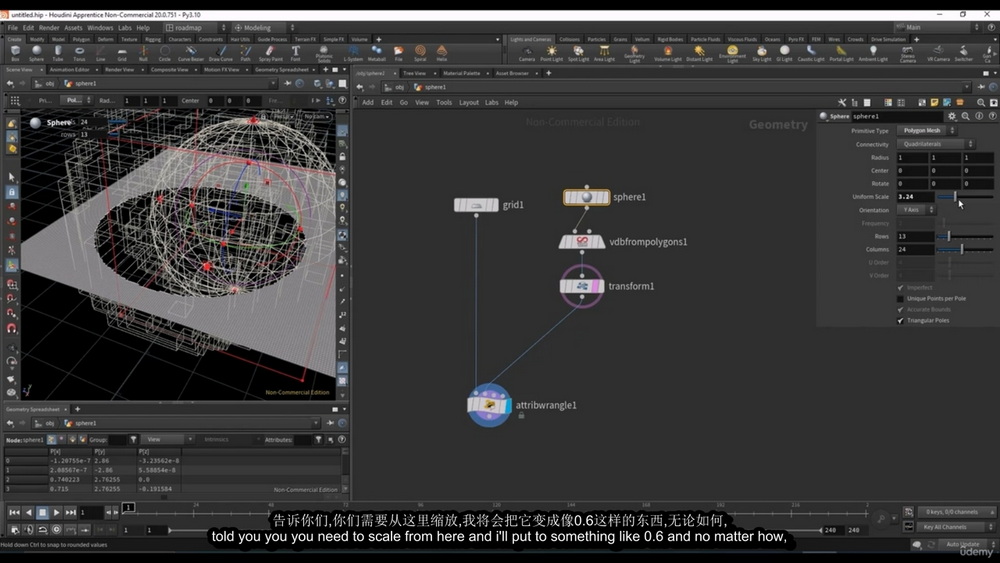The image size is (1000, 563).
Task: Click the Font shelf tool
Action: [x=295, y=53]
